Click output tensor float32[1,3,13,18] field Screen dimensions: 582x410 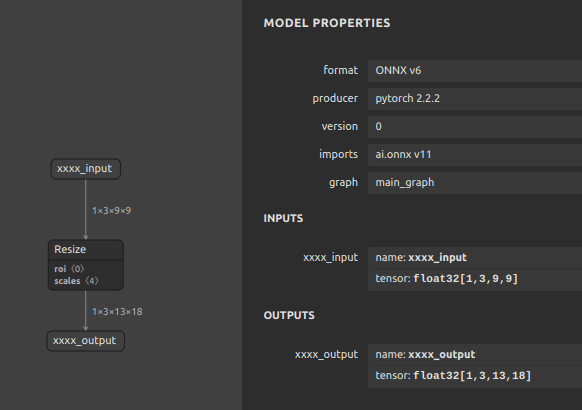coord(475,376)
